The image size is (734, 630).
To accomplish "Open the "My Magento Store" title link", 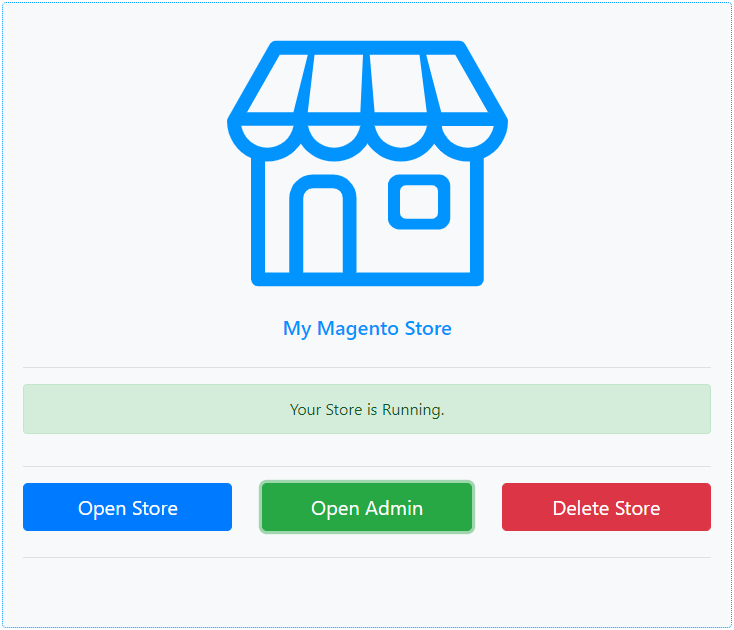I will click(x=367, y=328).
